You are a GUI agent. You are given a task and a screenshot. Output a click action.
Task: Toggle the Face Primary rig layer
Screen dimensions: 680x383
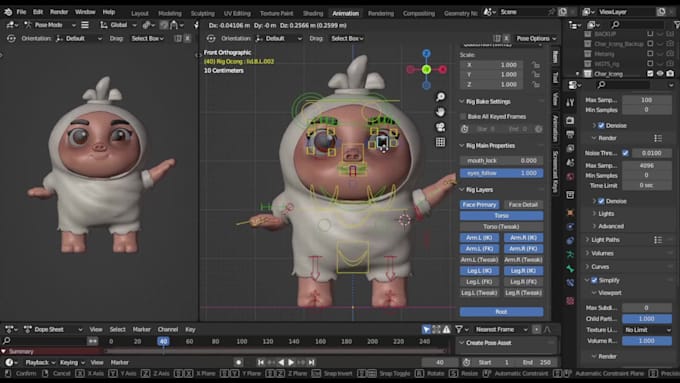click(479, 205)
